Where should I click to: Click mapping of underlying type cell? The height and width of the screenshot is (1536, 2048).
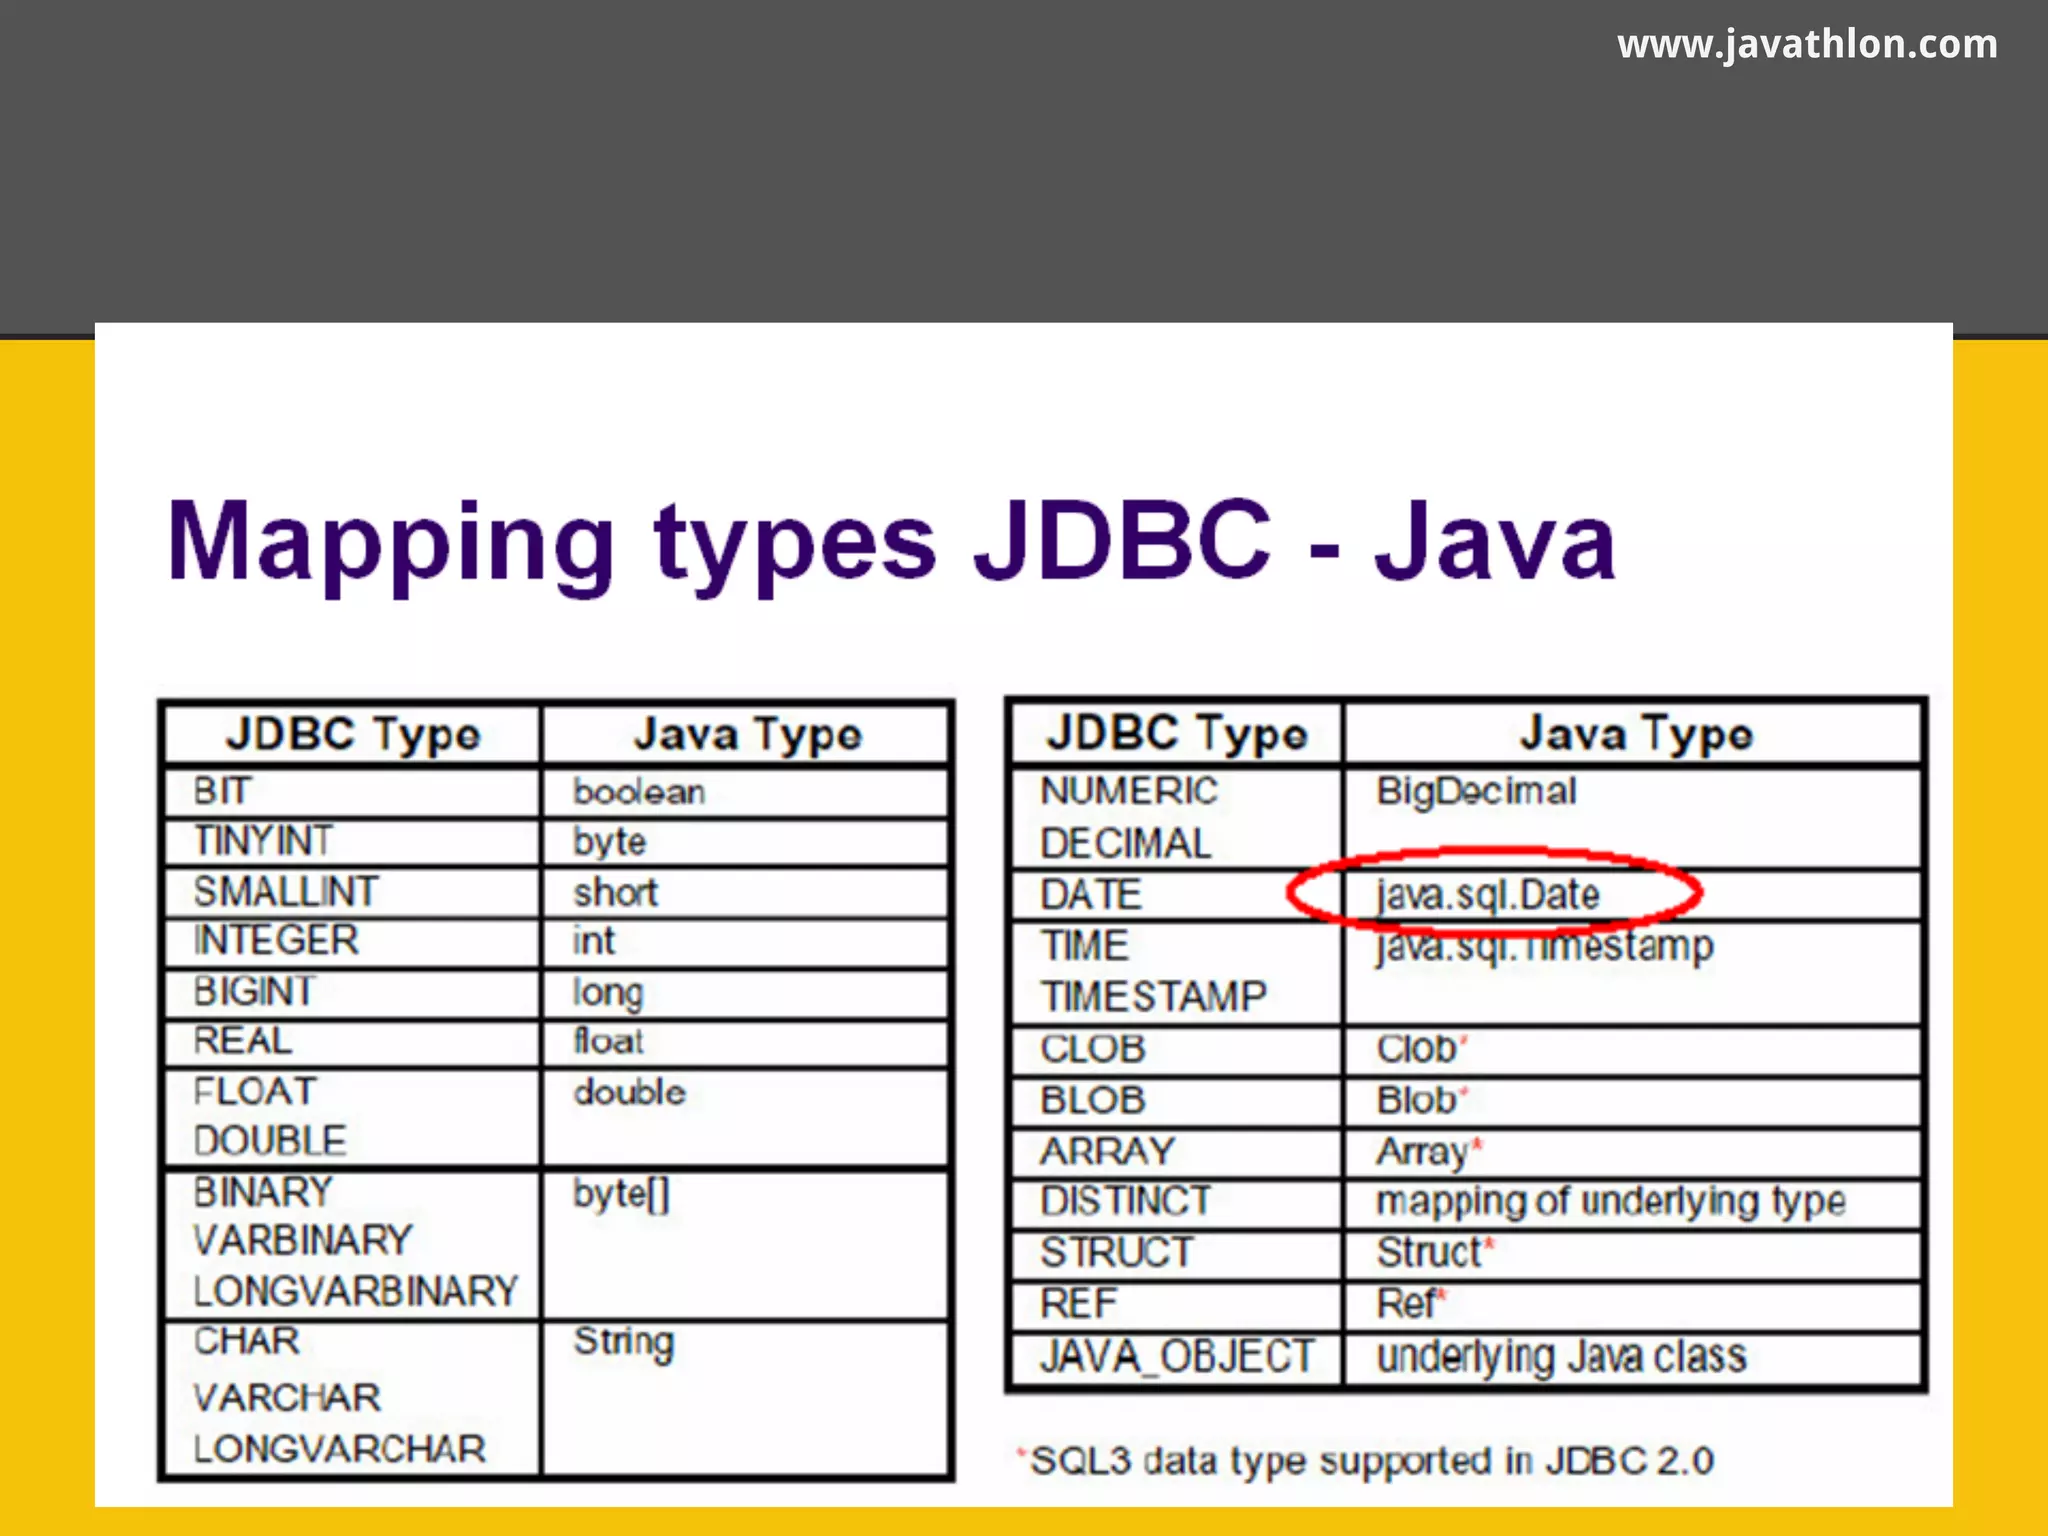click(1610, 1201)
